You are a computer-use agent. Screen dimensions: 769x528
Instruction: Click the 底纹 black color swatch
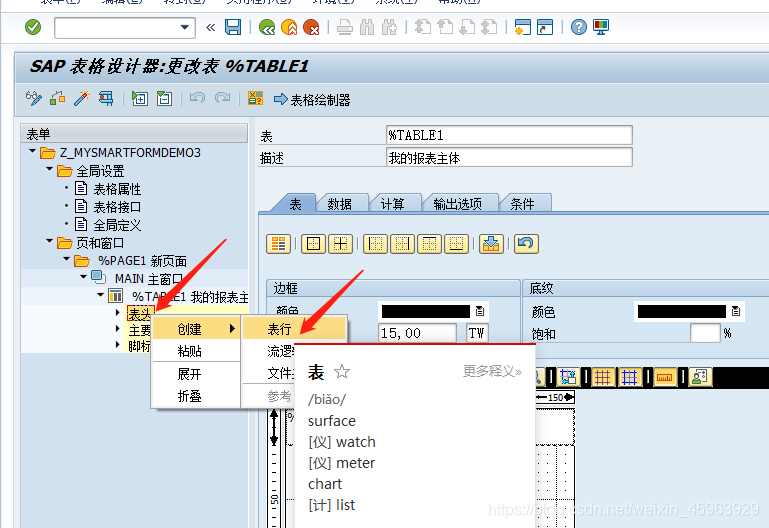[x=681, y=311]
